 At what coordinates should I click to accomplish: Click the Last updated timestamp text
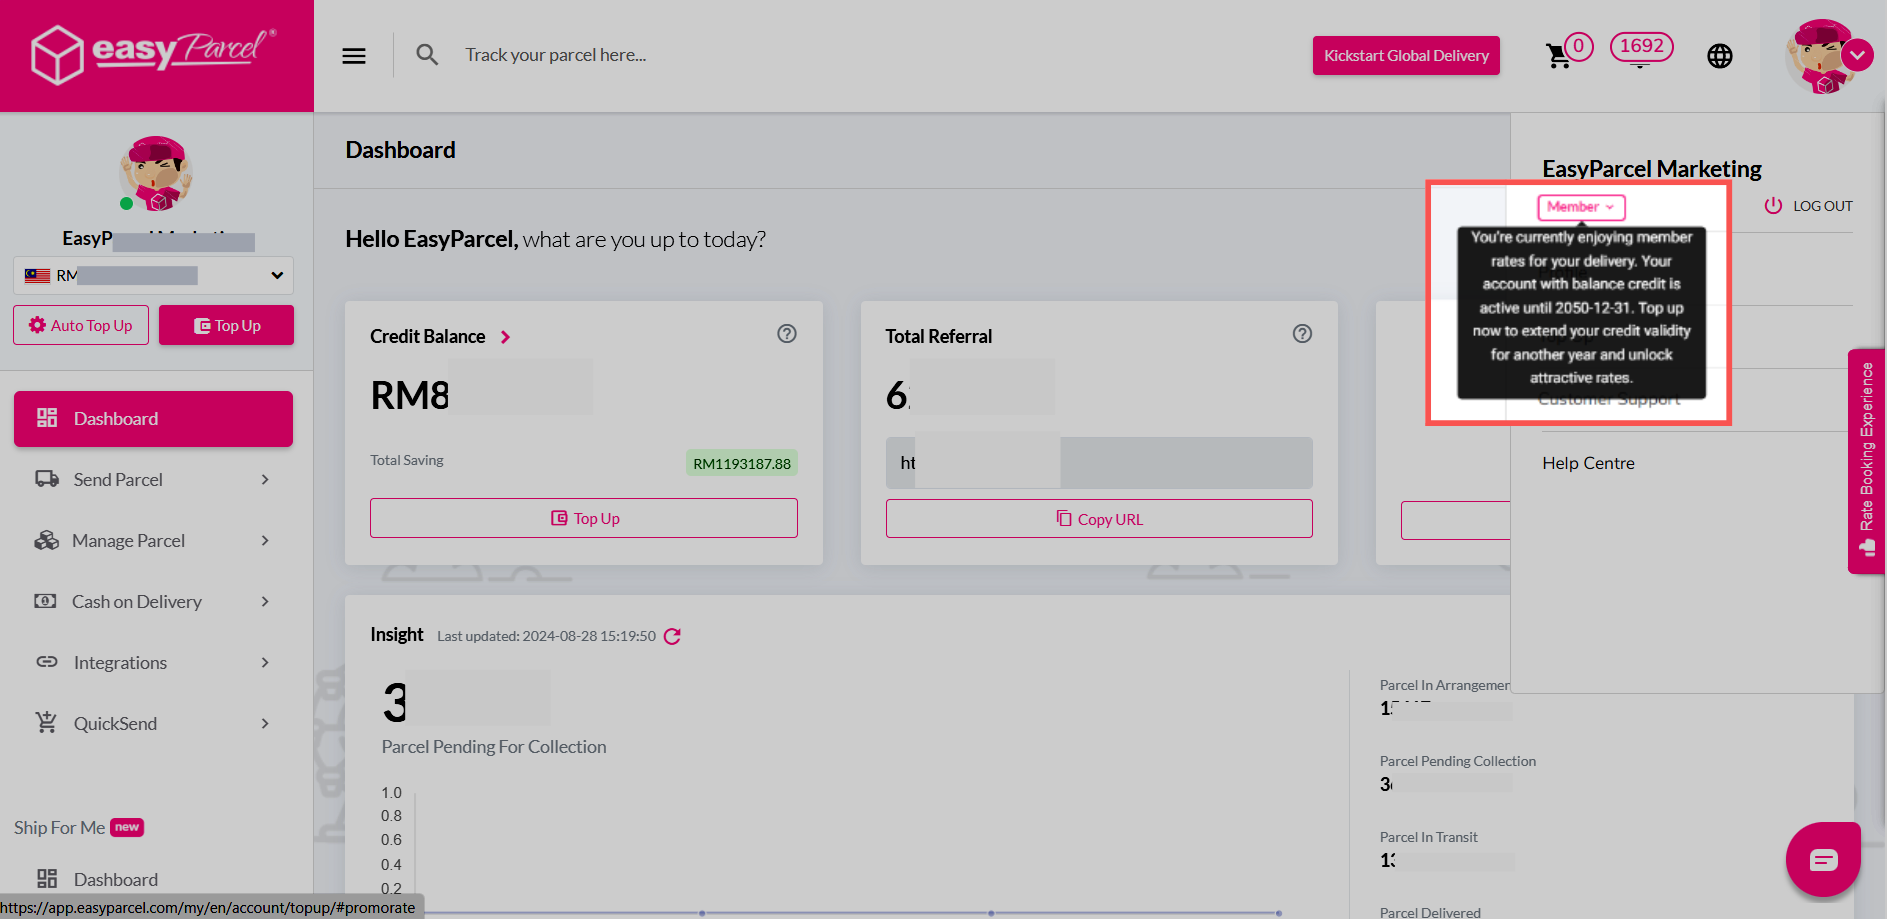tap(547, 636)
